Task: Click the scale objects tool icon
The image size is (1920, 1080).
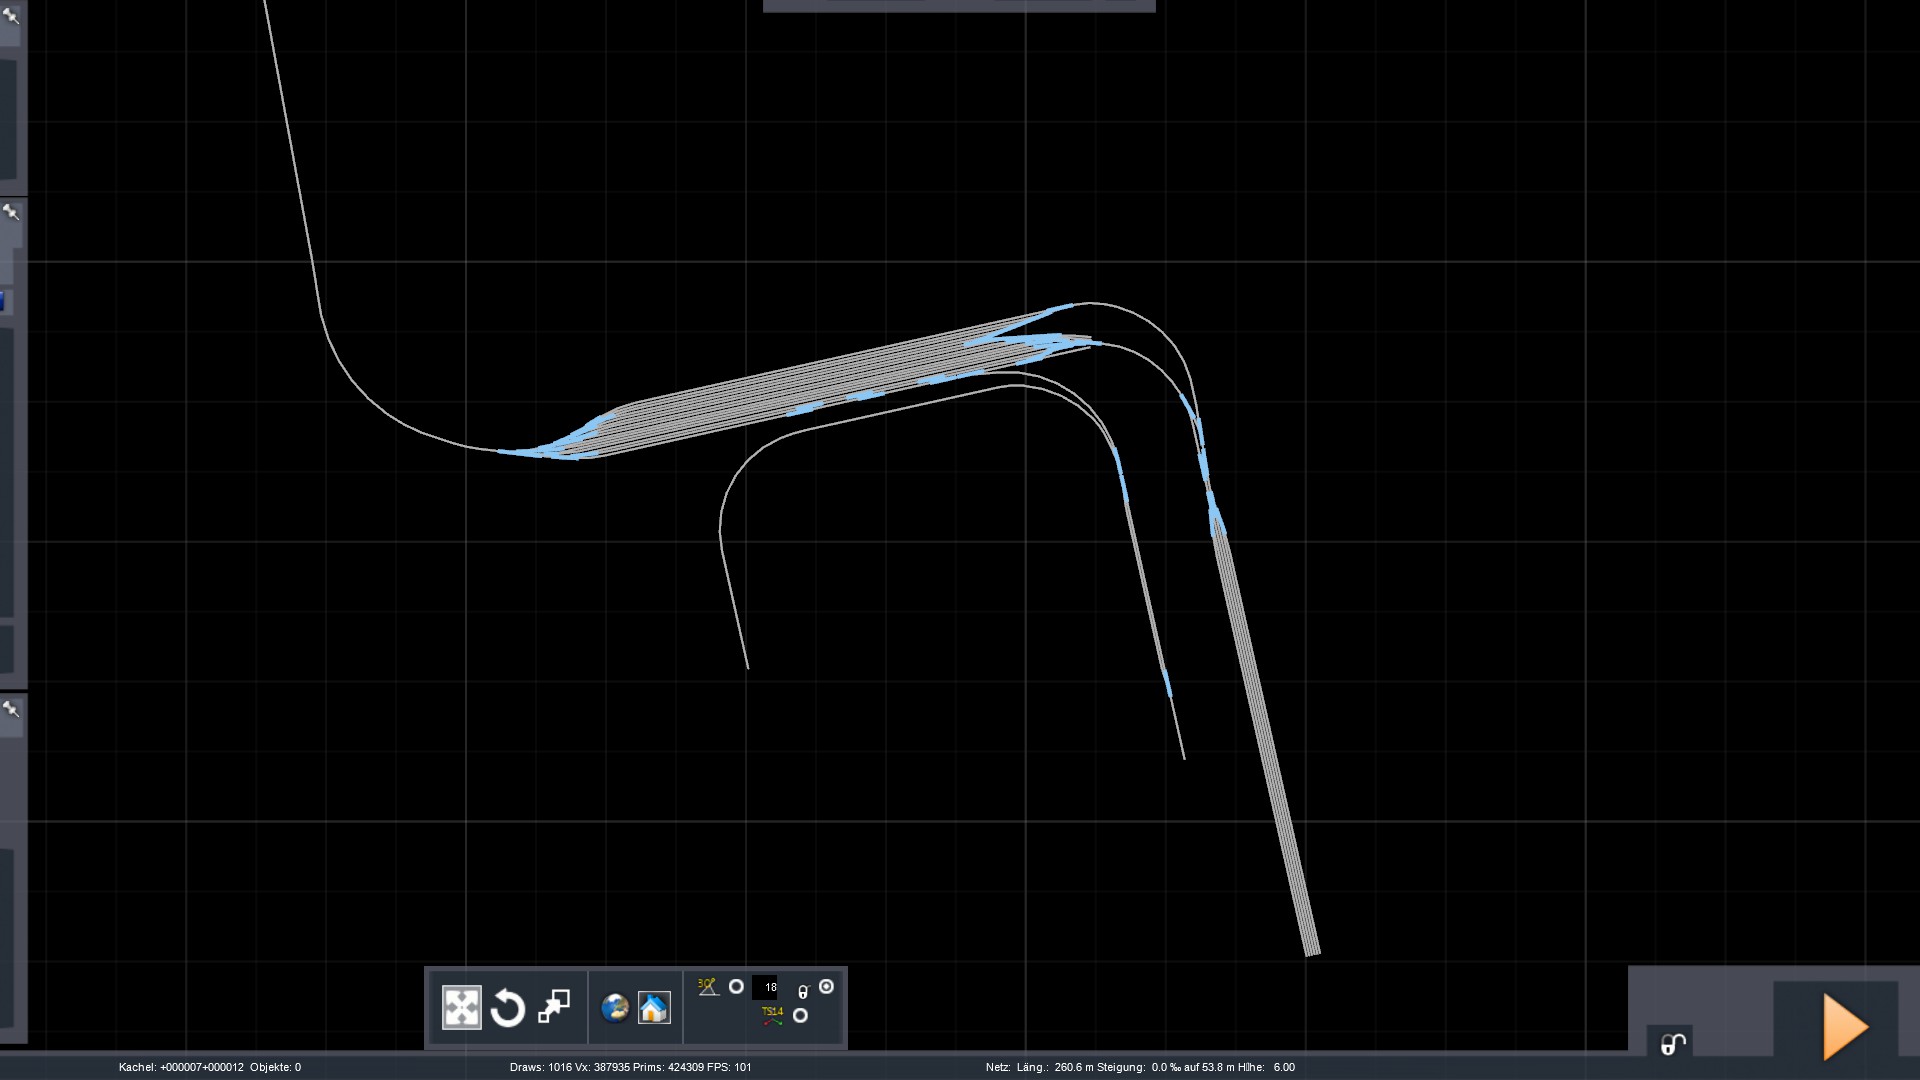Action: click(x=554, y=1007)
